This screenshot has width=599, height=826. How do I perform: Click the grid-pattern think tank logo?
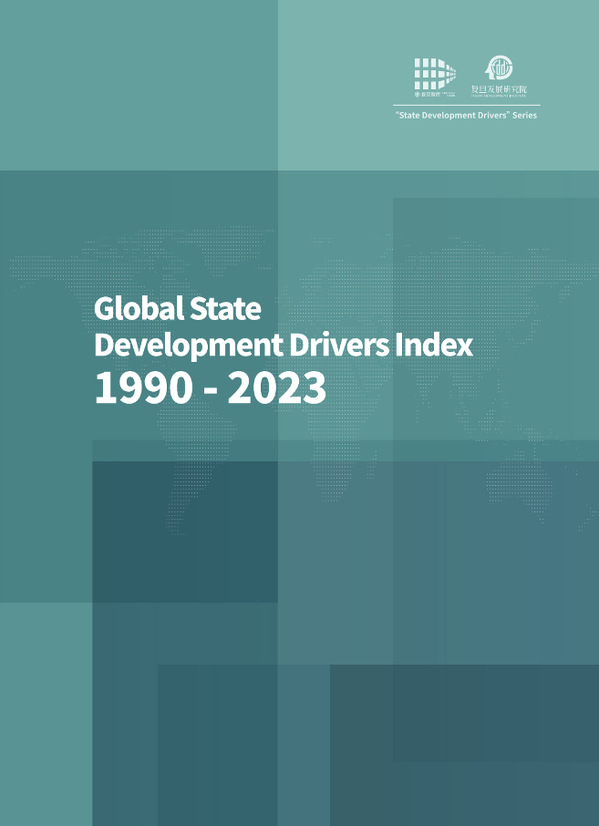coord(435,74)
